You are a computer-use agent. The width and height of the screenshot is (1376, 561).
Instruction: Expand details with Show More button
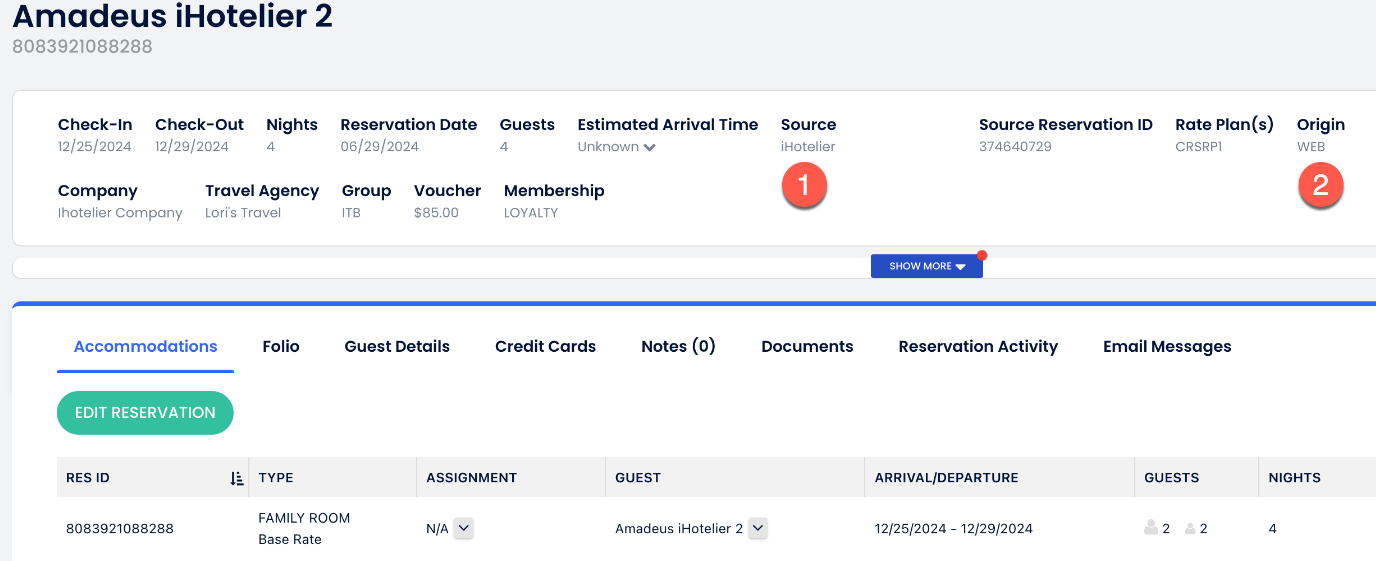pos(926,266)
